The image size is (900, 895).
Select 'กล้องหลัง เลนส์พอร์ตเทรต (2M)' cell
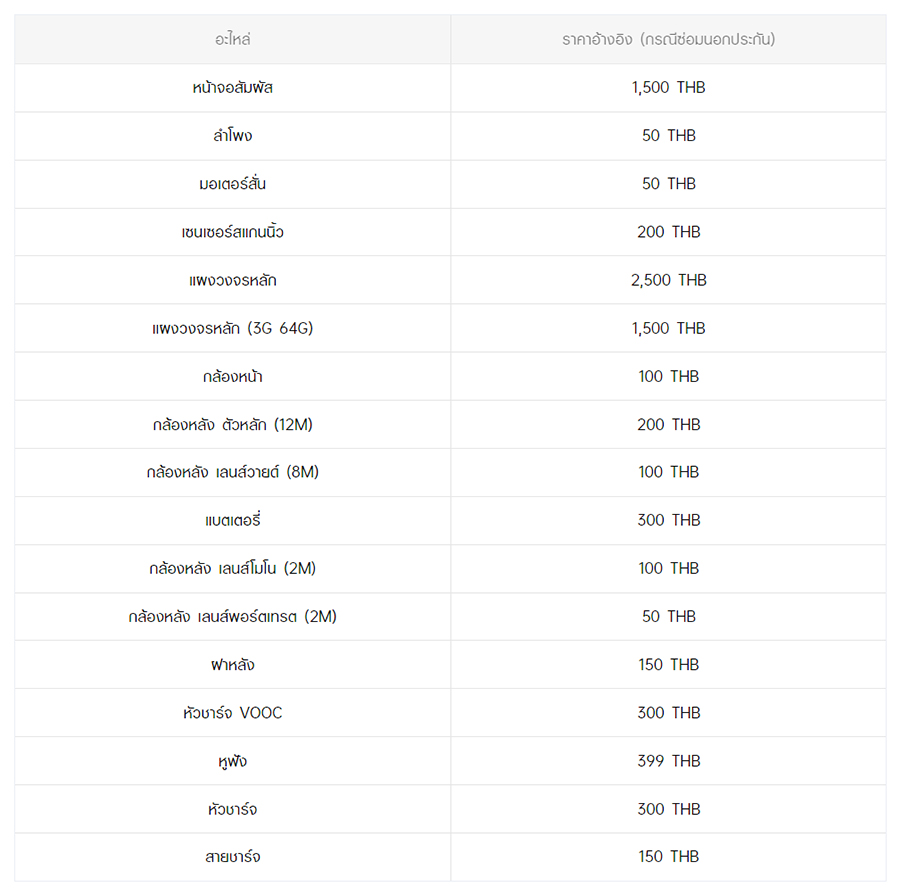click(x=232, y=616)
